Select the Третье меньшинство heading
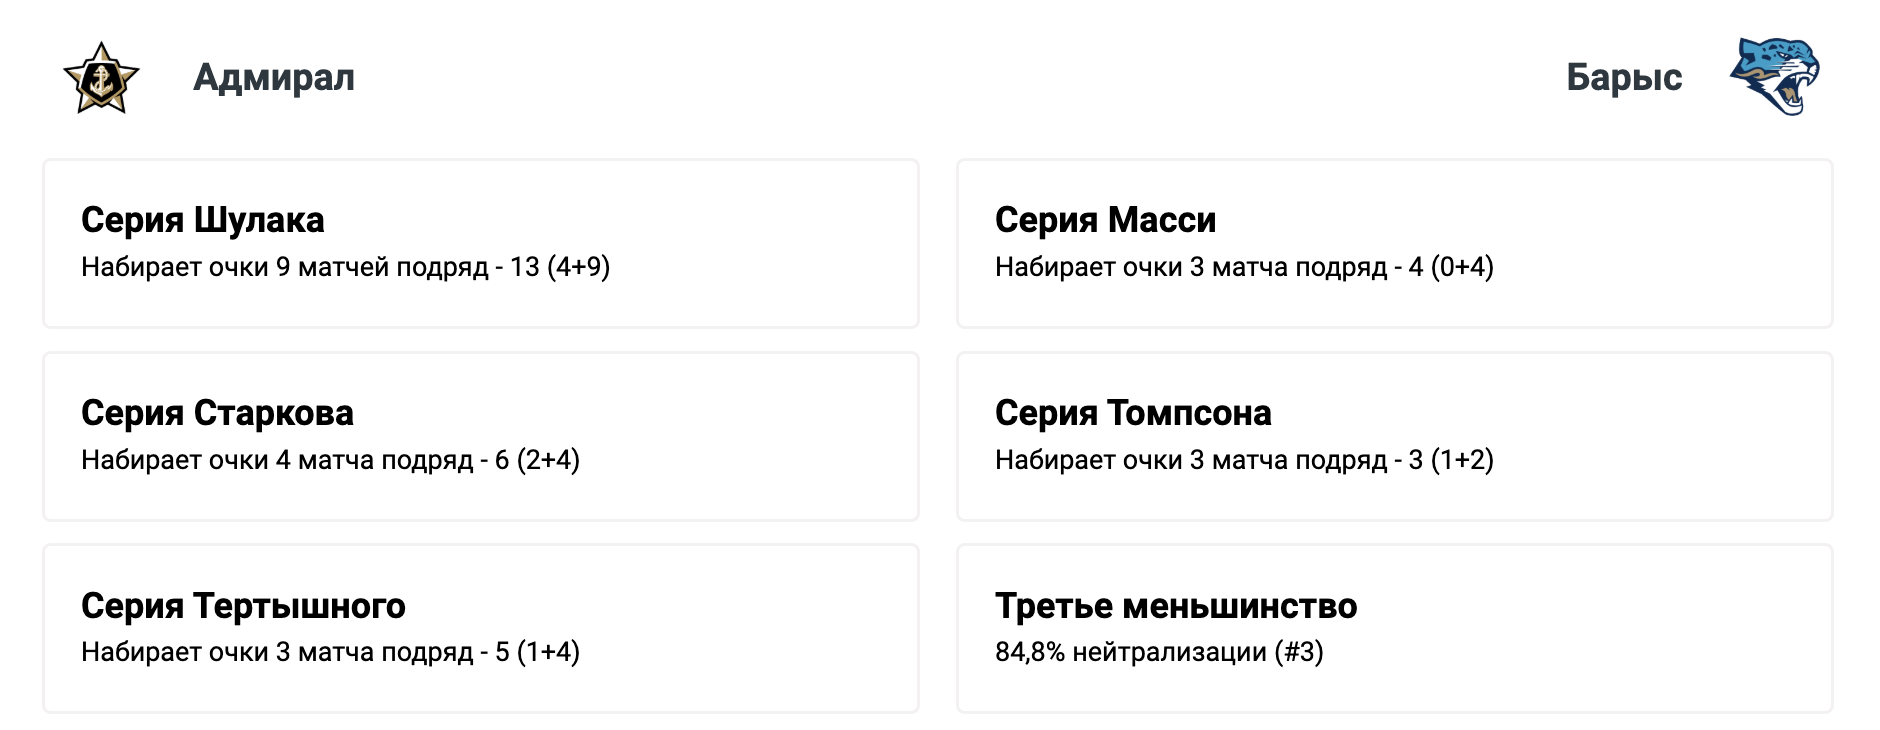1880x730 pixels. coord(1176,606)
